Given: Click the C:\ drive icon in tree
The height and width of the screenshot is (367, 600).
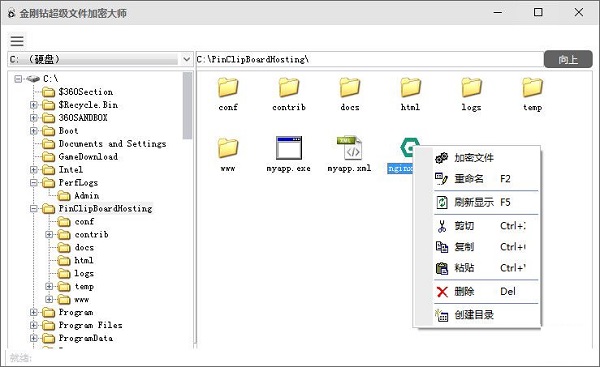Looking at the screenshot, I should (33, 79).
